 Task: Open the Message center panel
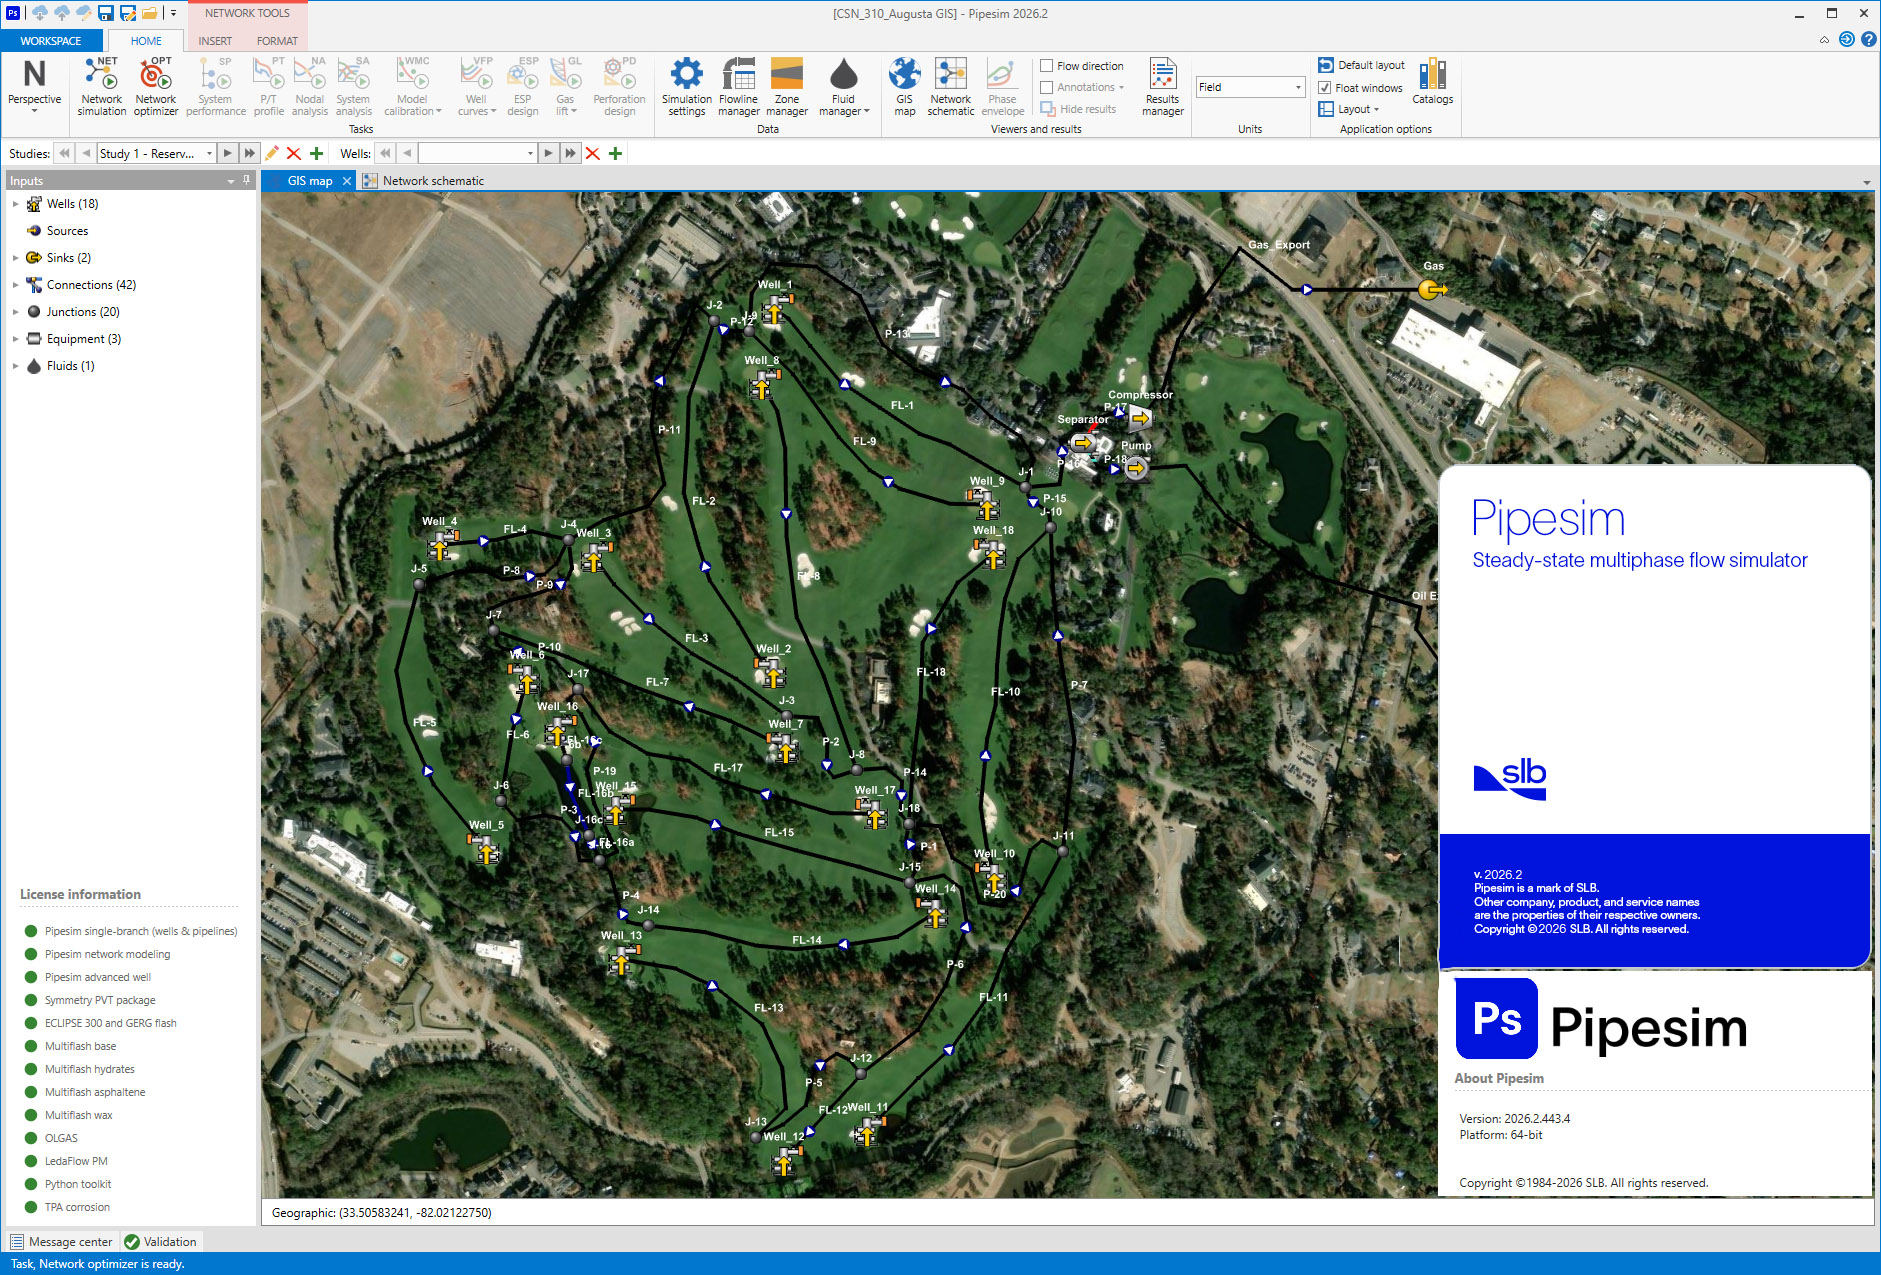pos(61,1242)
